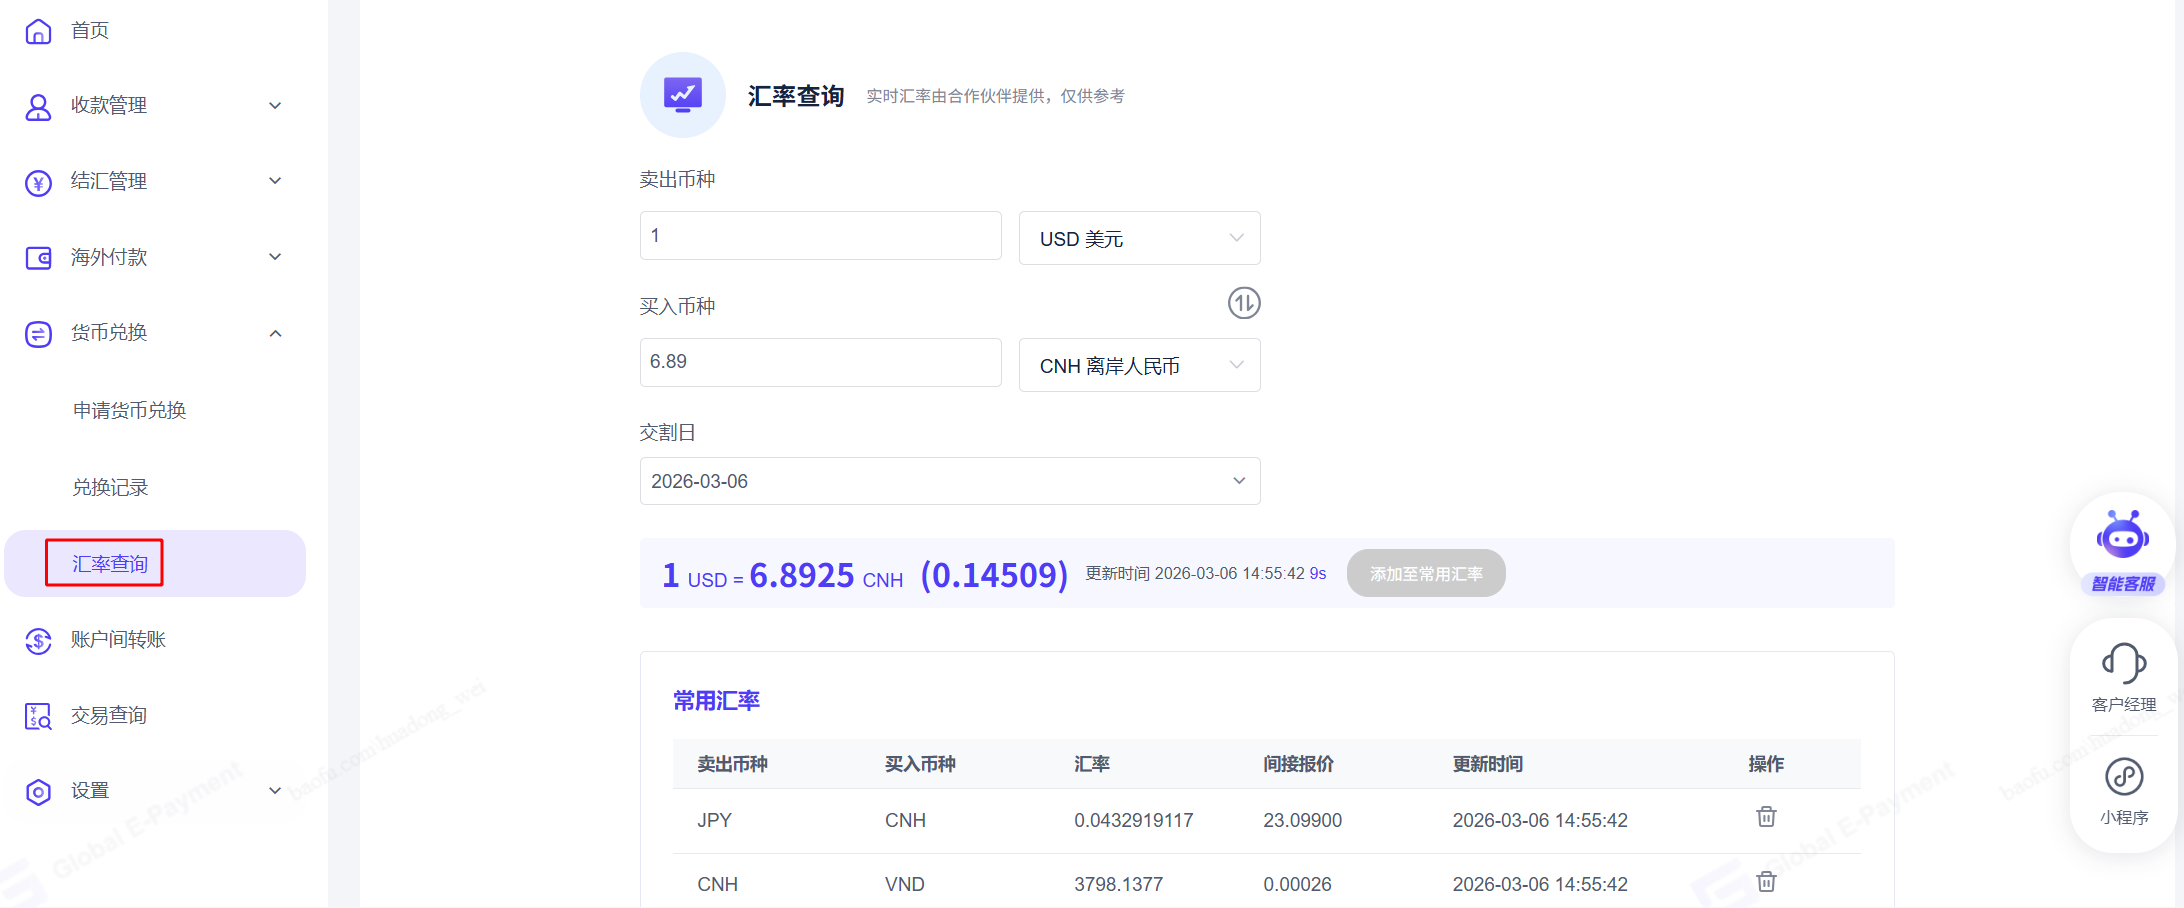
Task: Open 申请货币兑换 submenu item
Action: coord(129,410)
